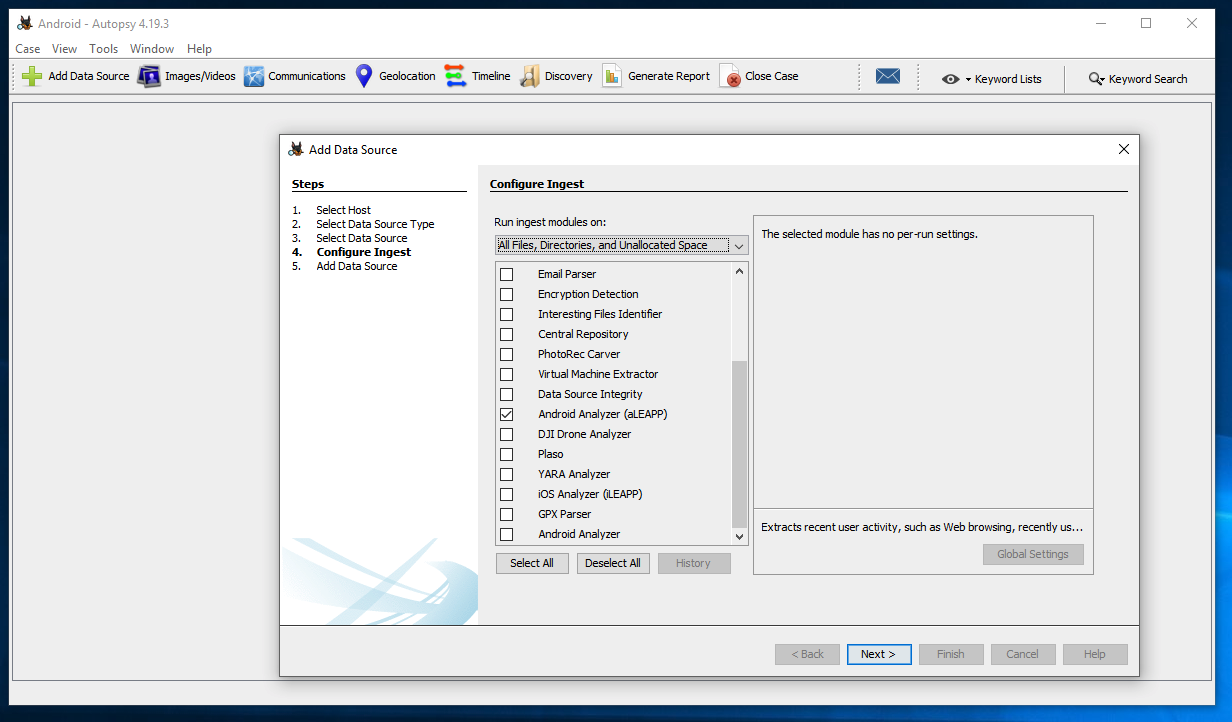Open the Keyword Lists dropdown
Viewport: 1232px width, 722px height.
[x=969, y=79]
